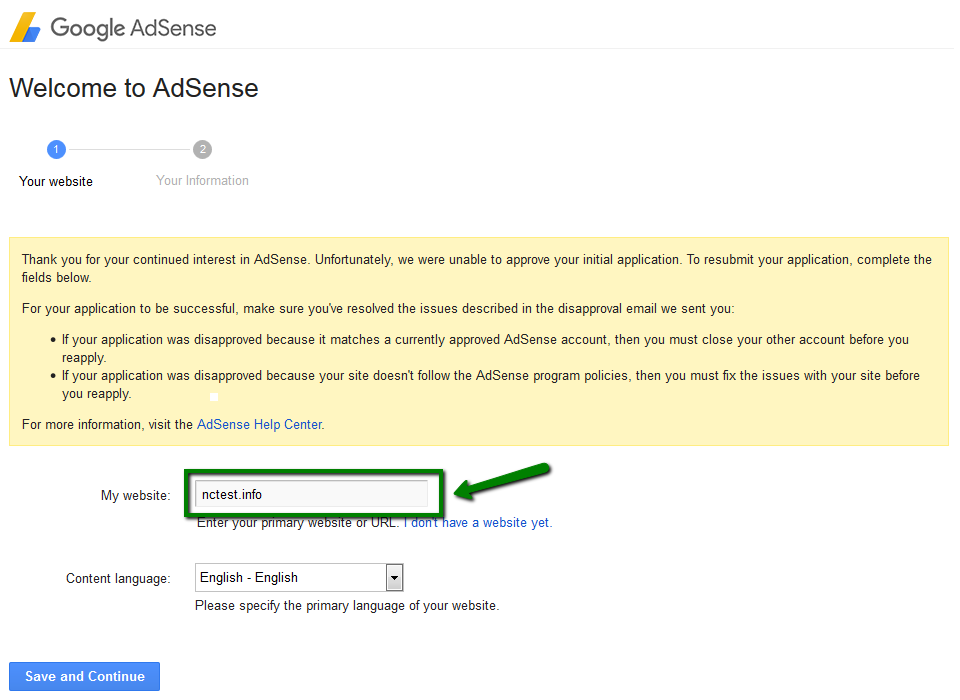The image size is (960, 700).
Task: Click the Google AdSense logo icon
Action: pos(25,28)
